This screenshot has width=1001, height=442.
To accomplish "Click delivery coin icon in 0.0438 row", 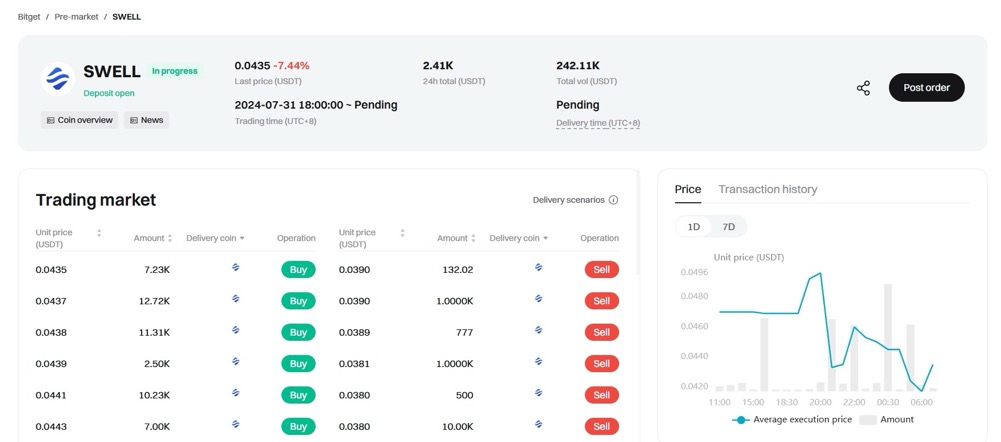I will coord(236,330).
